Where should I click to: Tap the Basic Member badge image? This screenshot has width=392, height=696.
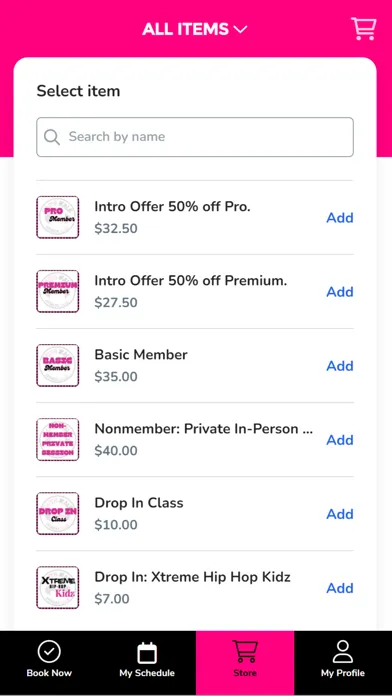click(58, 365)
